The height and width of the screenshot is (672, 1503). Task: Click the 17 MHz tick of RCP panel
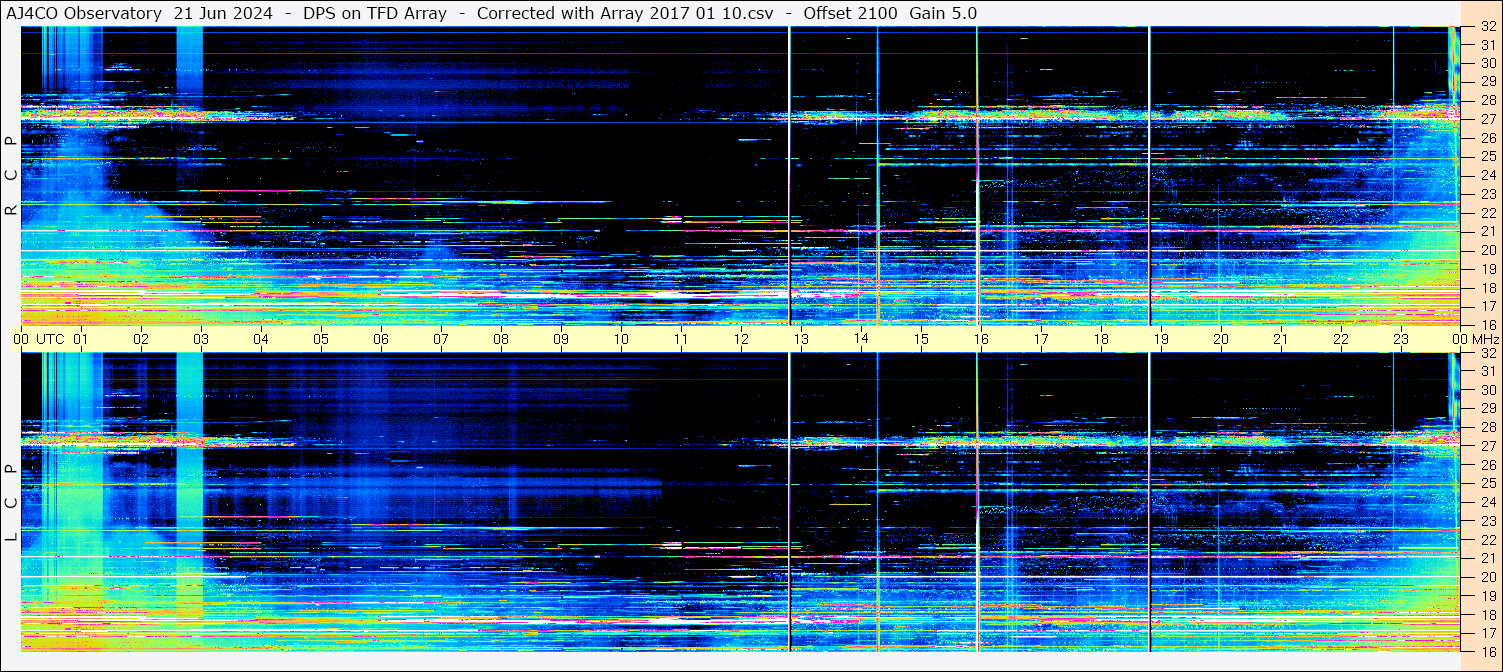(1488, 306)
